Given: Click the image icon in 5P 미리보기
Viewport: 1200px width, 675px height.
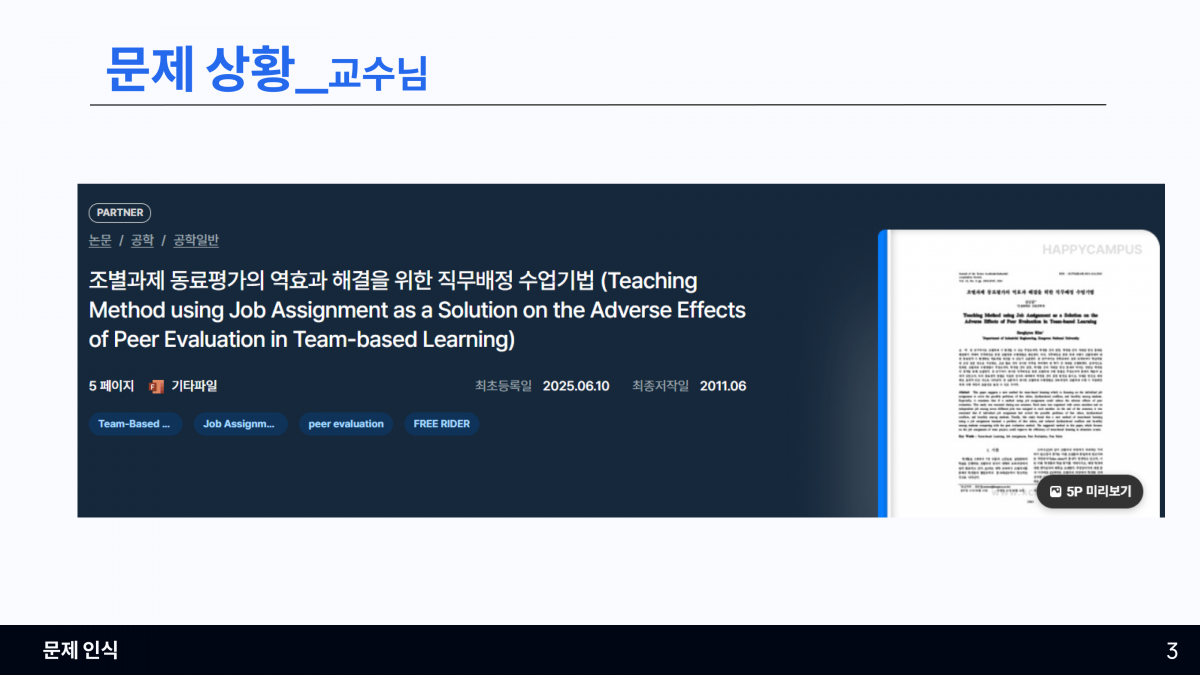Looking at the screenshot, I should 1055,492.
